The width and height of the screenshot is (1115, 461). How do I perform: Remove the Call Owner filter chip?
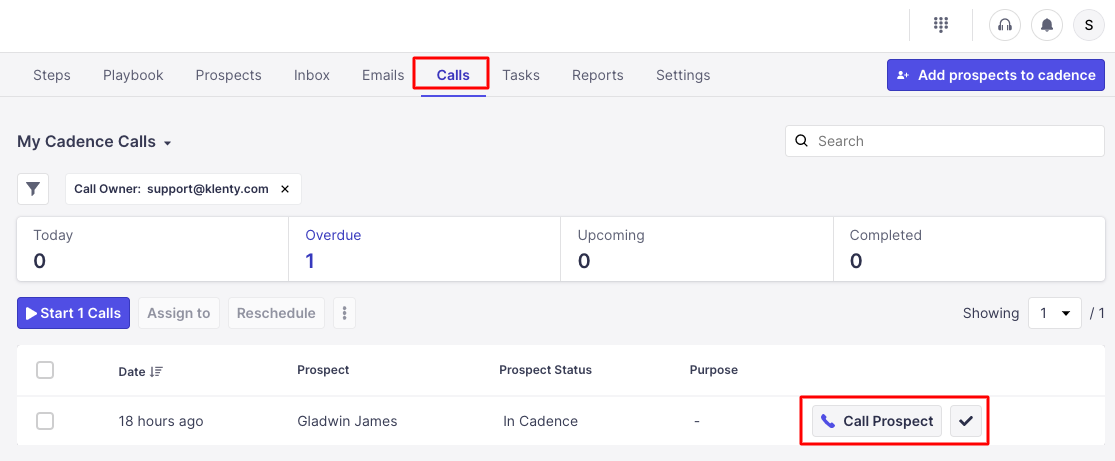(285, 188)
